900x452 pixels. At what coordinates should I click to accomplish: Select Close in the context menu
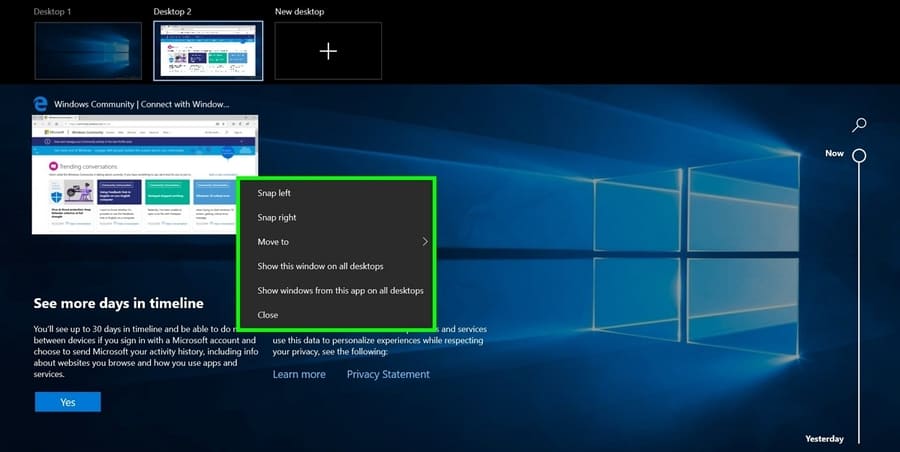tap(268, 315)
